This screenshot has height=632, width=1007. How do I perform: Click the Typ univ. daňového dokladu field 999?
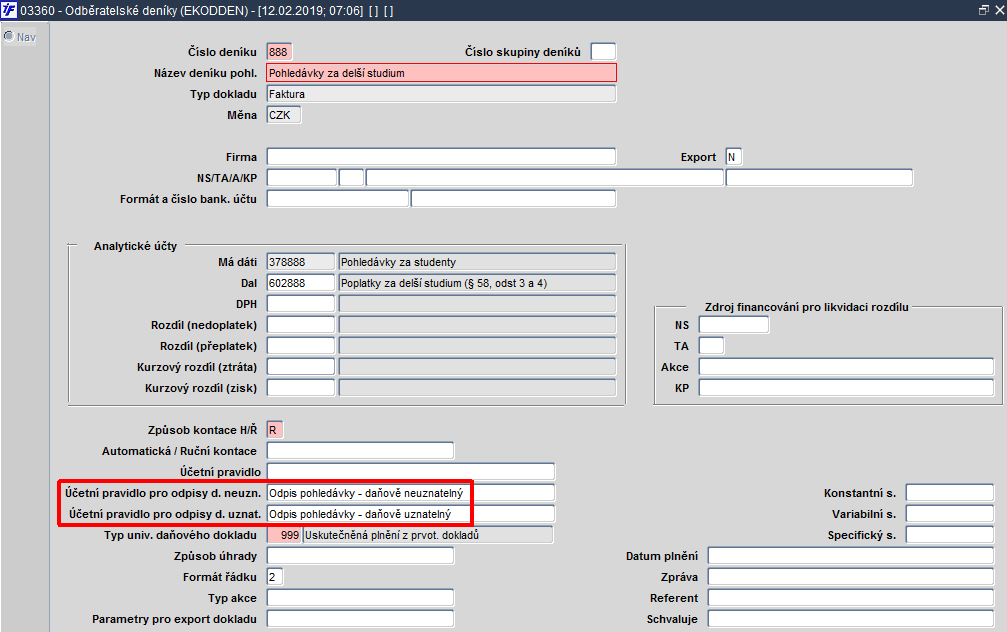(x=284, y=535)
